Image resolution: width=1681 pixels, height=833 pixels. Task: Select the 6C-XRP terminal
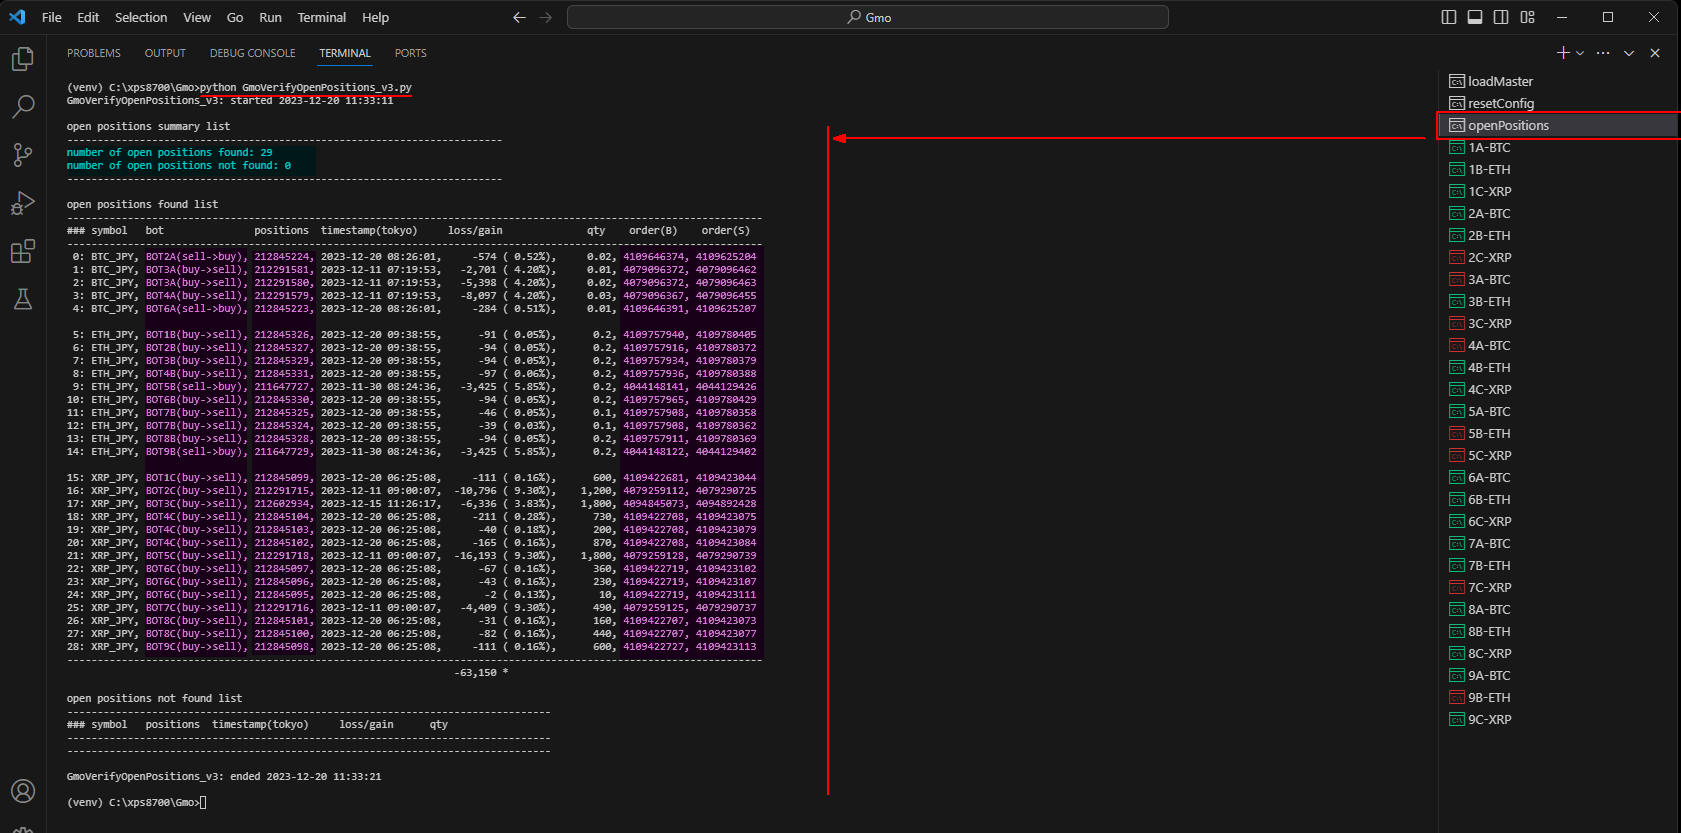[1559, 521]
